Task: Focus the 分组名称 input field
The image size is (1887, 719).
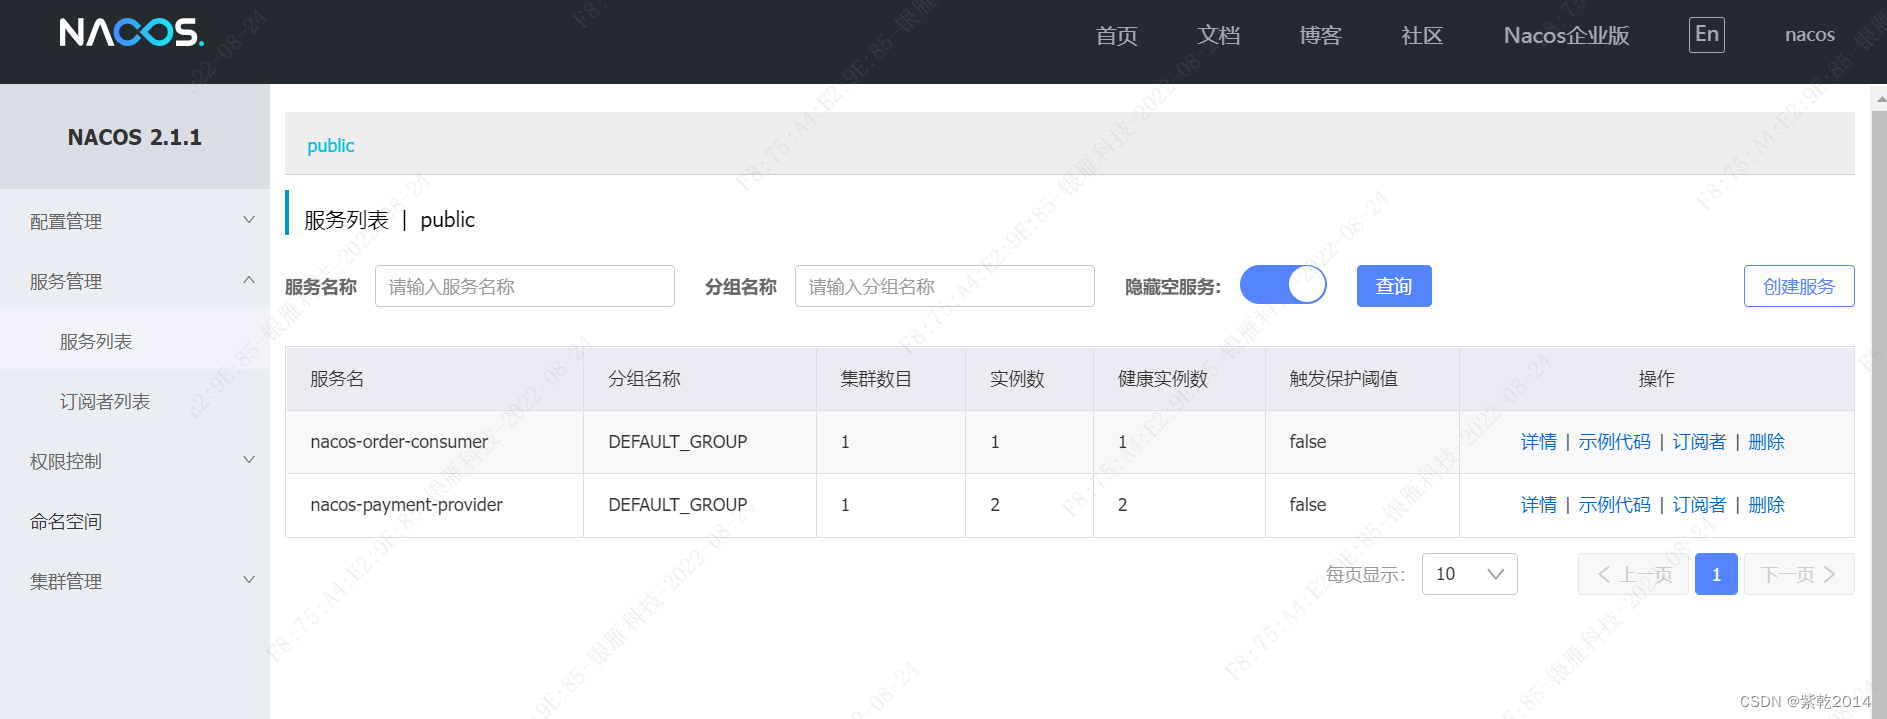Action: (945, 286)
